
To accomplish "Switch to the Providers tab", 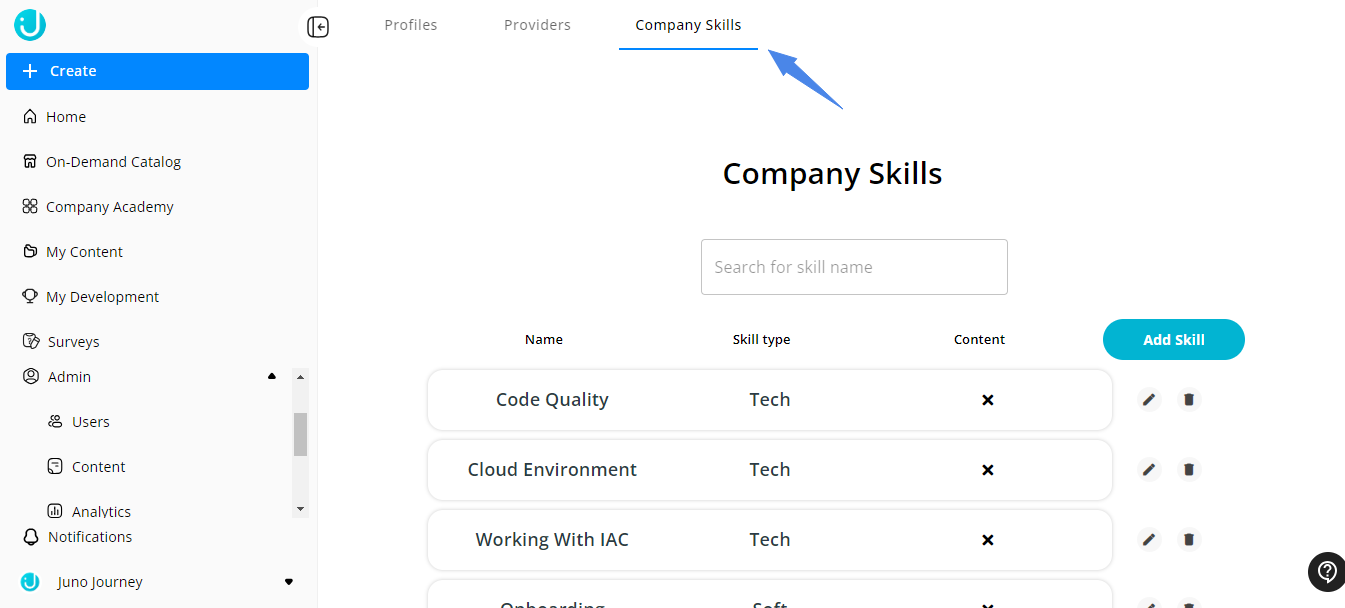I will click(x=537, y=25).
